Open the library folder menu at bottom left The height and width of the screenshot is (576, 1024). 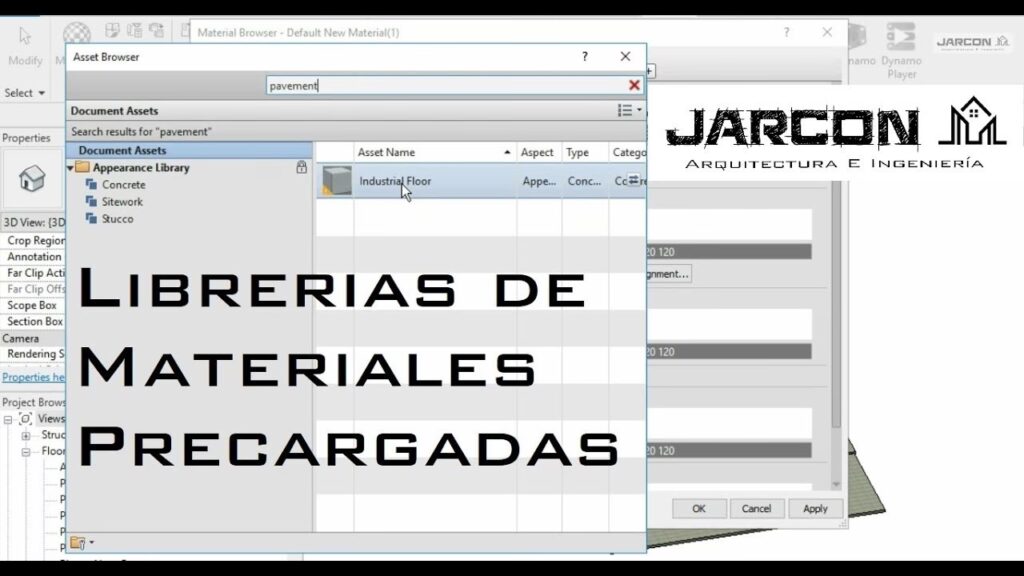(82, 543)
